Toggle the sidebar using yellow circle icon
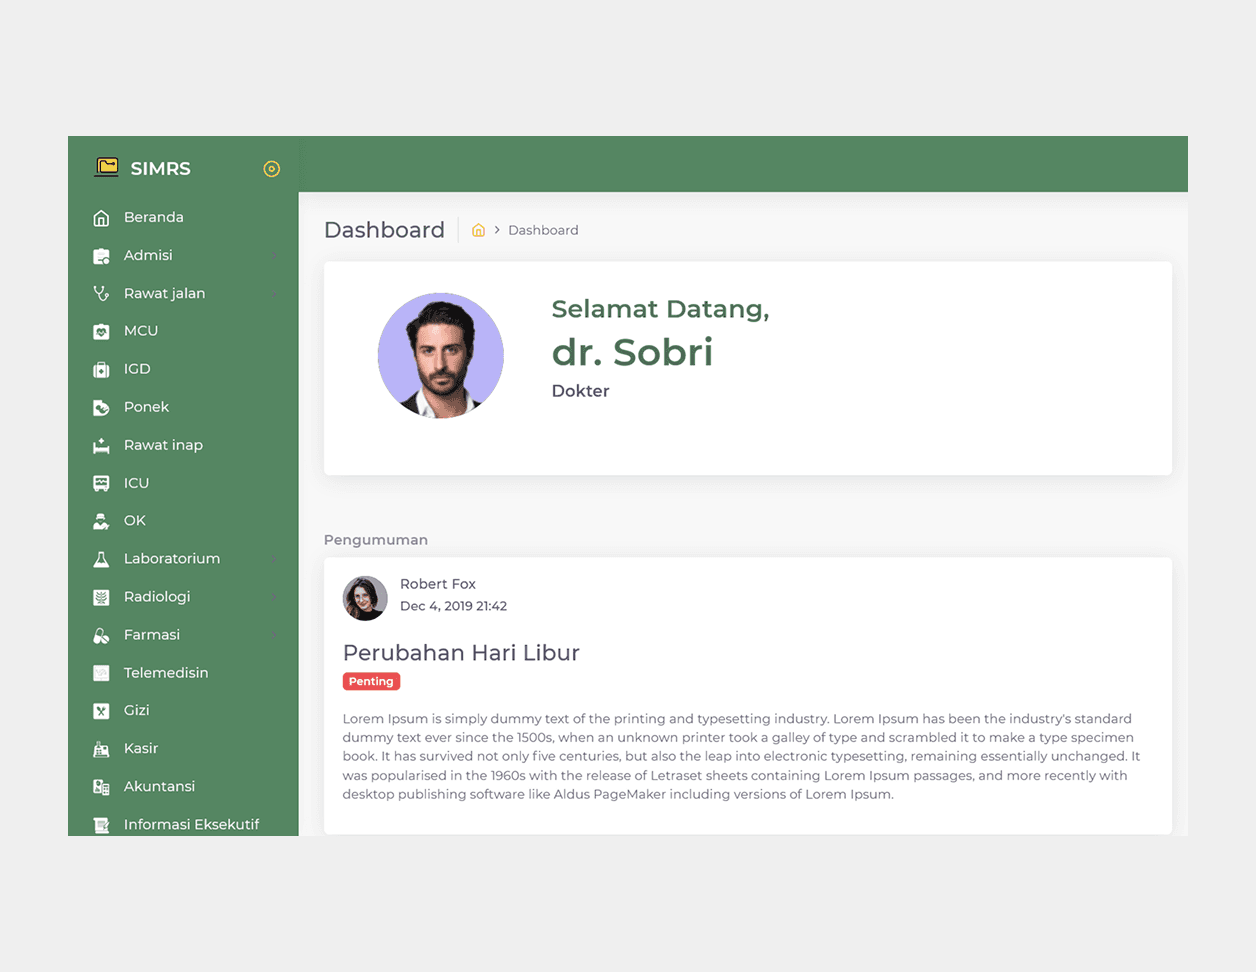1256x972 pixels. tap(271, 169)
